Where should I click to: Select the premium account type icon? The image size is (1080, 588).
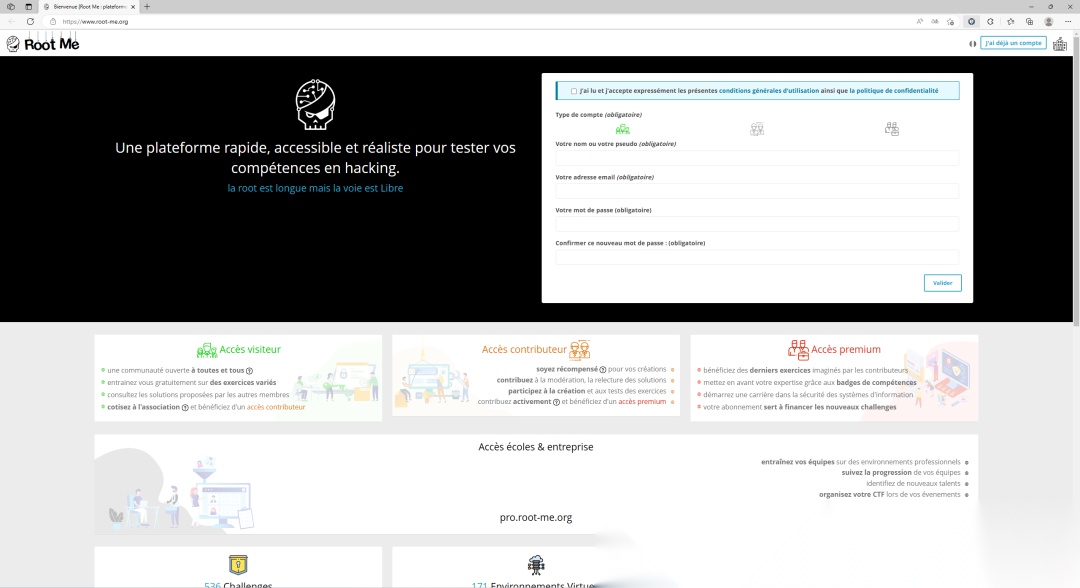pos(892,129)
